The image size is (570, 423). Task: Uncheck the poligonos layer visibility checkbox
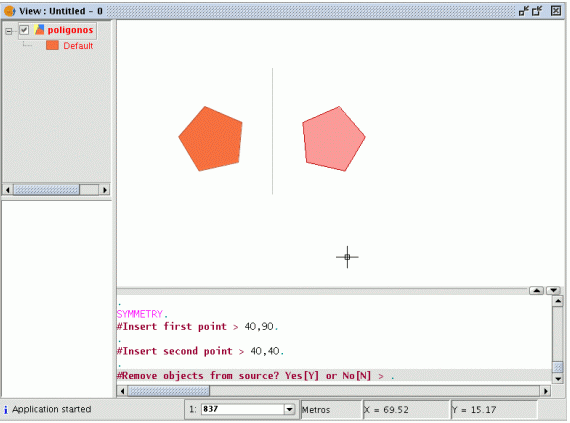[24, 30]
